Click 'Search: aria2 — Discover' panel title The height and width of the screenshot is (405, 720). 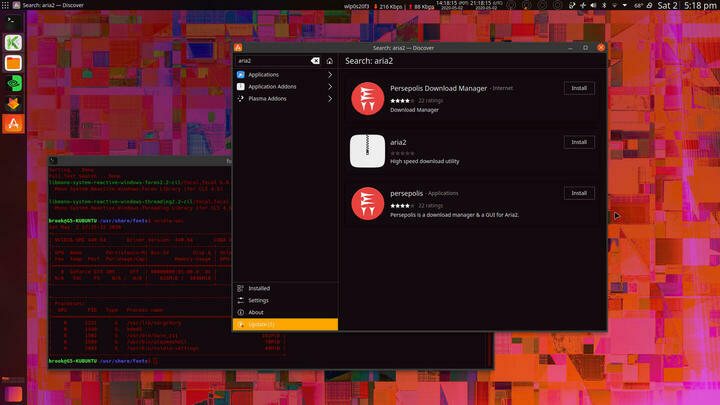tap(53, 5)
